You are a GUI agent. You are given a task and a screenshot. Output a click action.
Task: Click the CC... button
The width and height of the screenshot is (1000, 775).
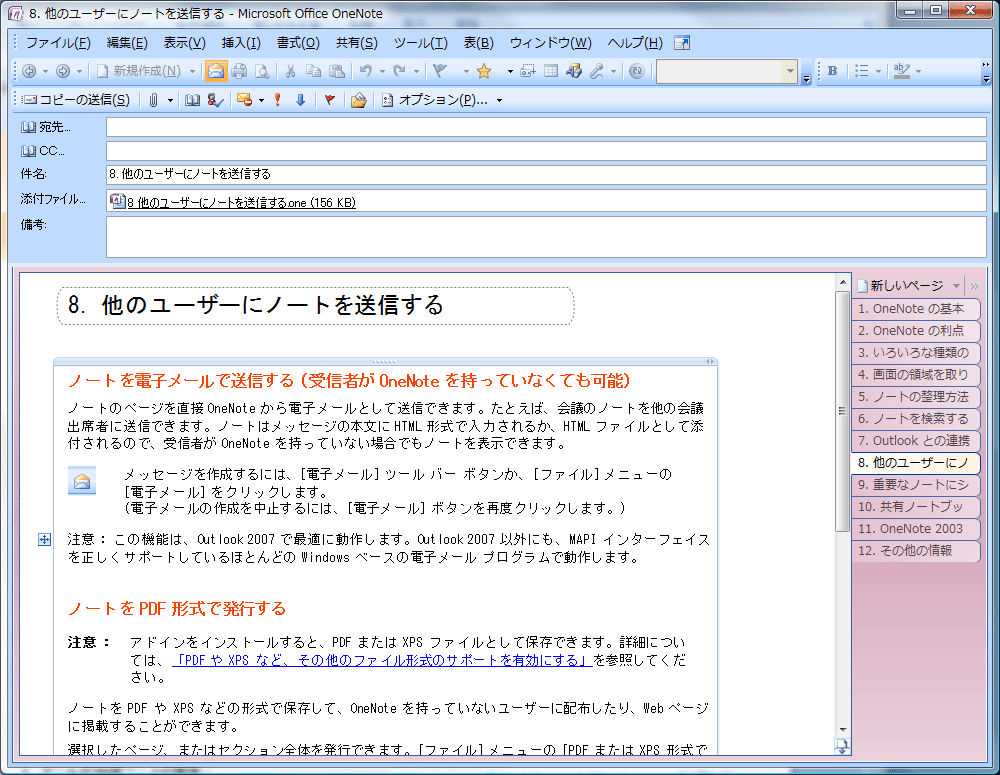[x=43, y=151]
